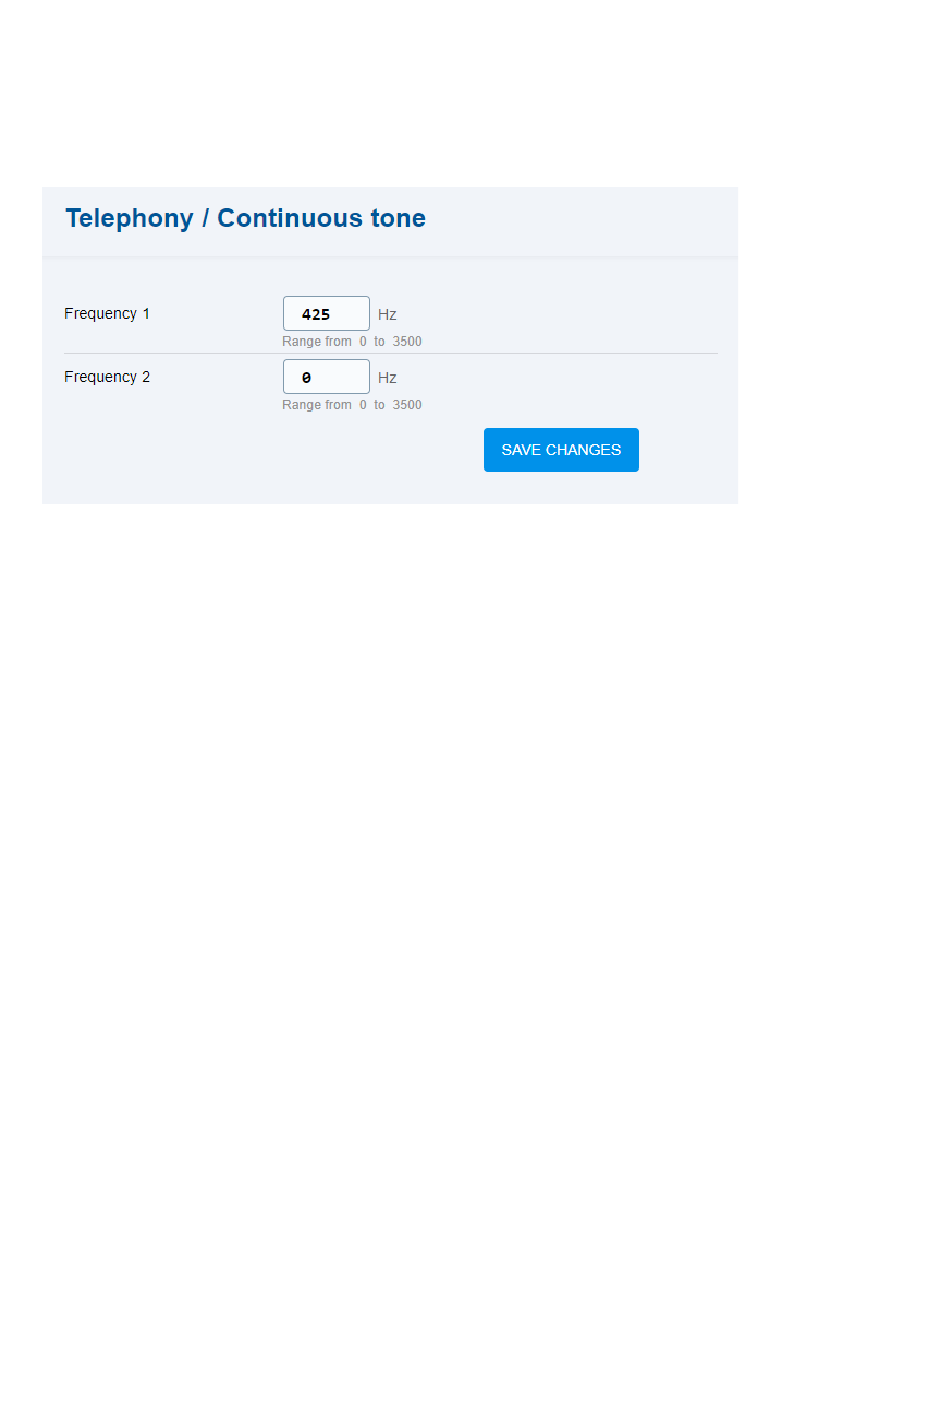950x1408 pixels.
Task: Focus the Frequency 2 input box
Action: click(326, 377)
